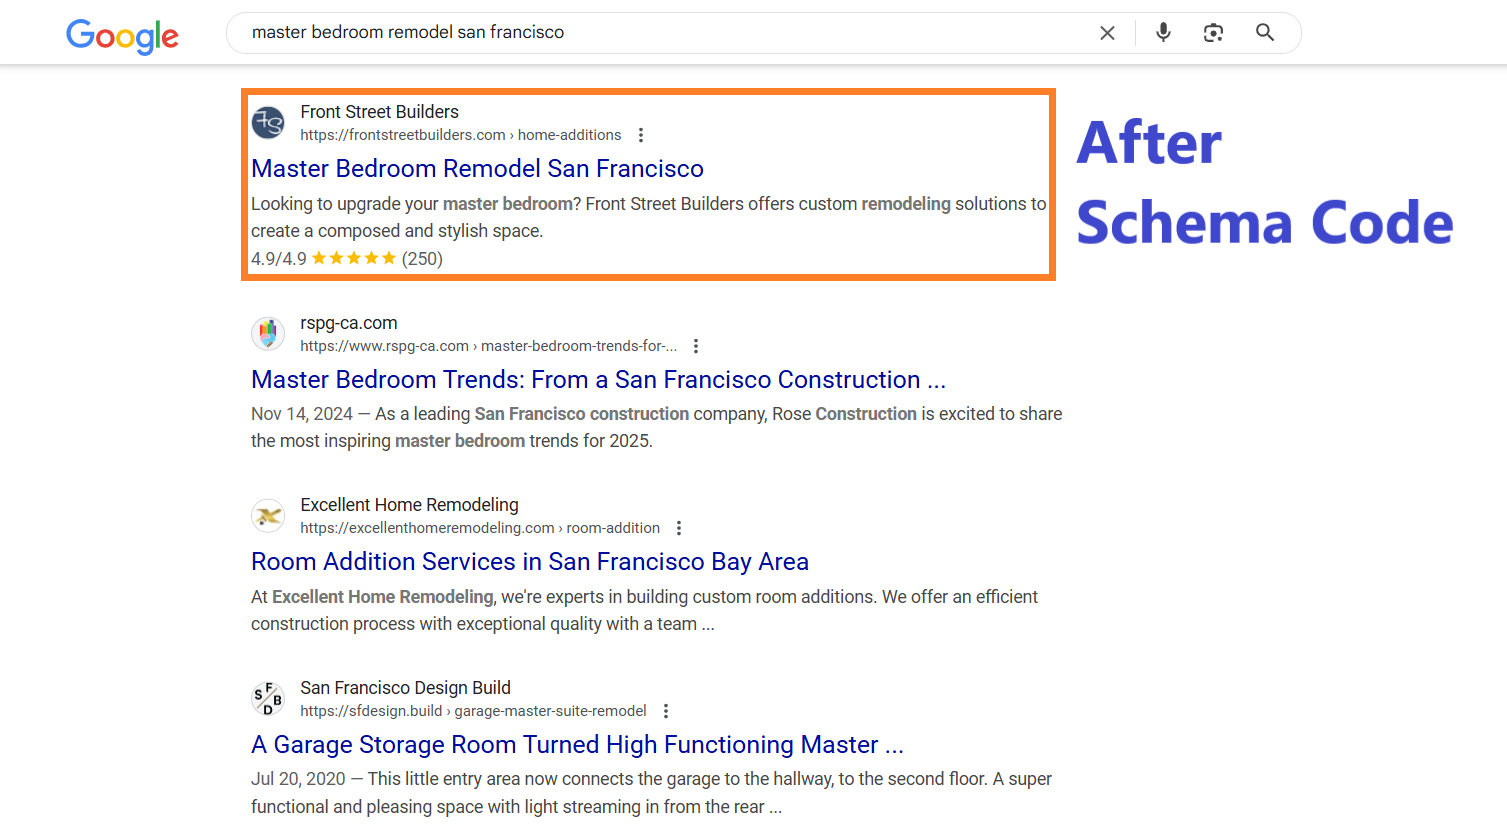The width and height of the screenshot is (1507, 839).
Task: Open the three-dot menu for the Excellent Home Remodeling result
Action: [679, 528]
